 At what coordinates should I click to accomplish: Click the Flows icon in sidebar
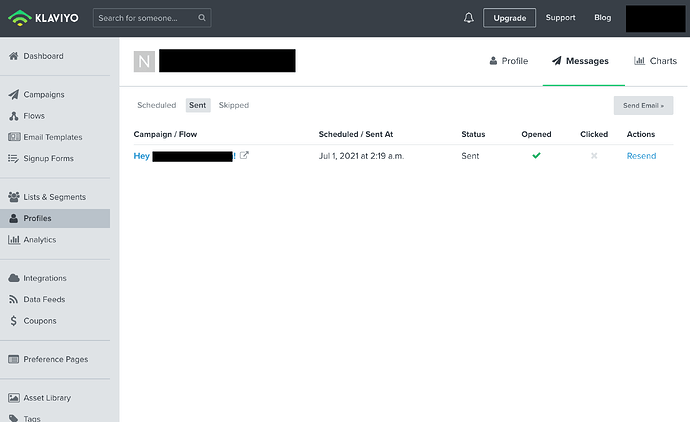coord(14,116)
